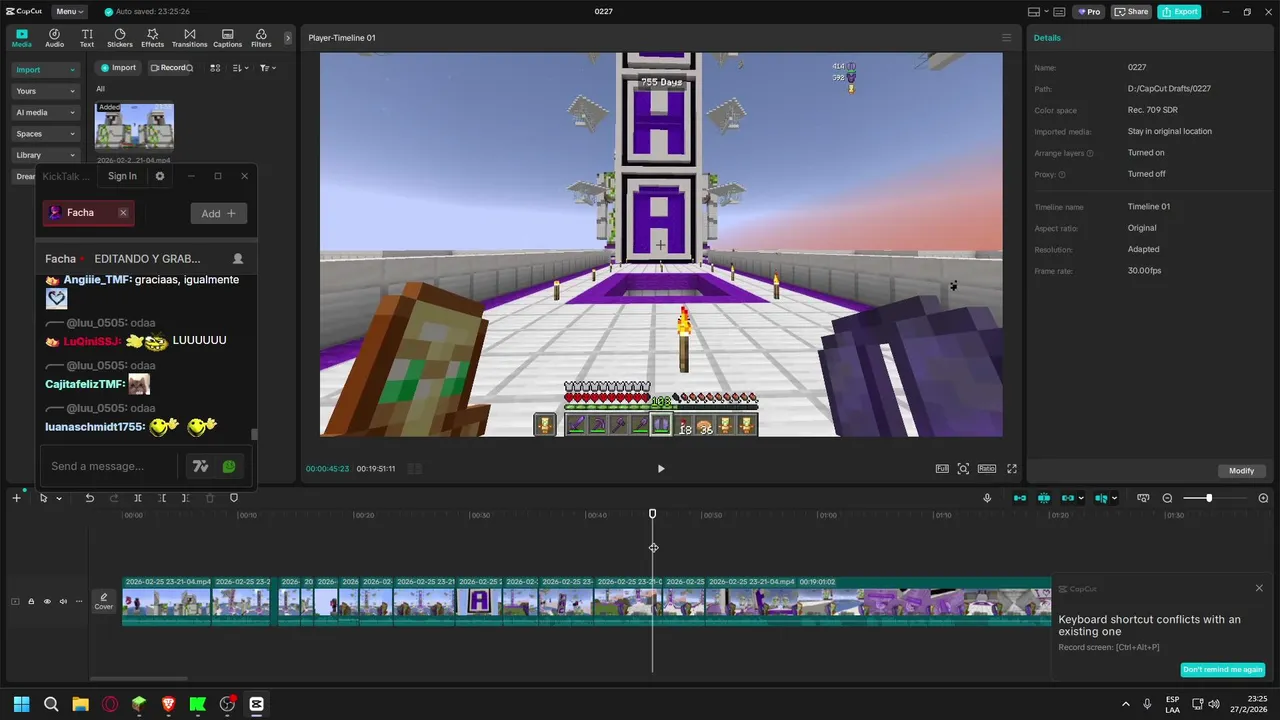Click the shield marker icon in timeline toolbar

click(234, 498)
